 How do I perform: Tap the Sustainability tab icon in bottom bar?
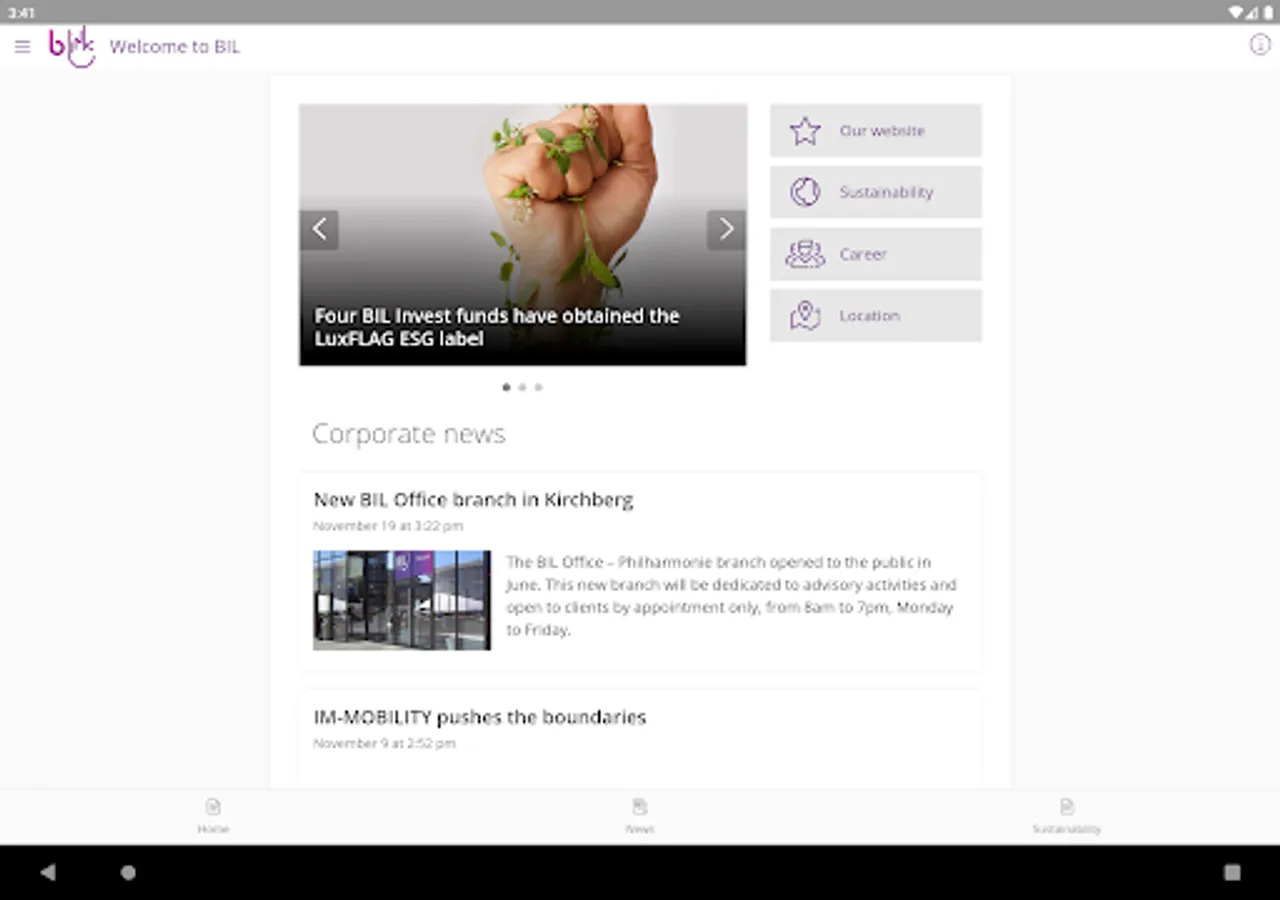(x=1067, y=807)
